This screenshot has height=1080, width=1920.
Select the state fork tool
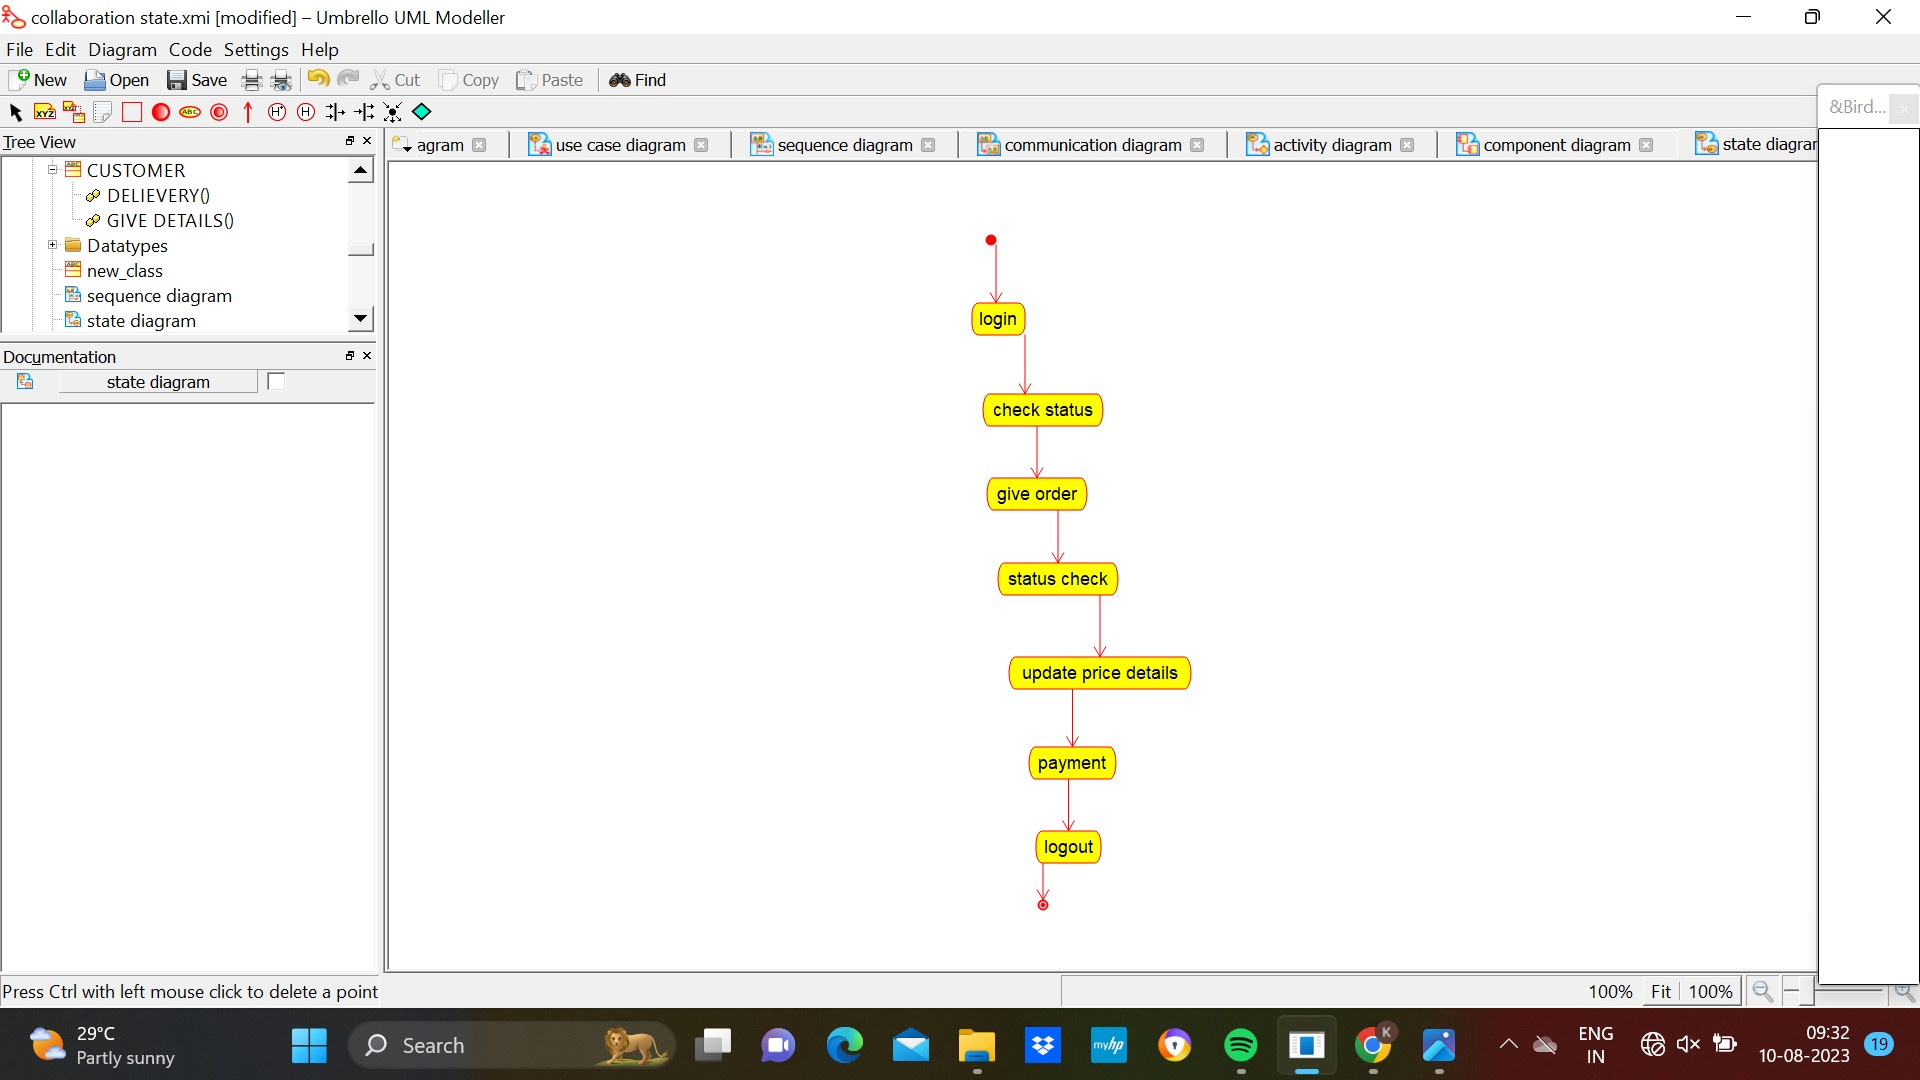[335, 112]
